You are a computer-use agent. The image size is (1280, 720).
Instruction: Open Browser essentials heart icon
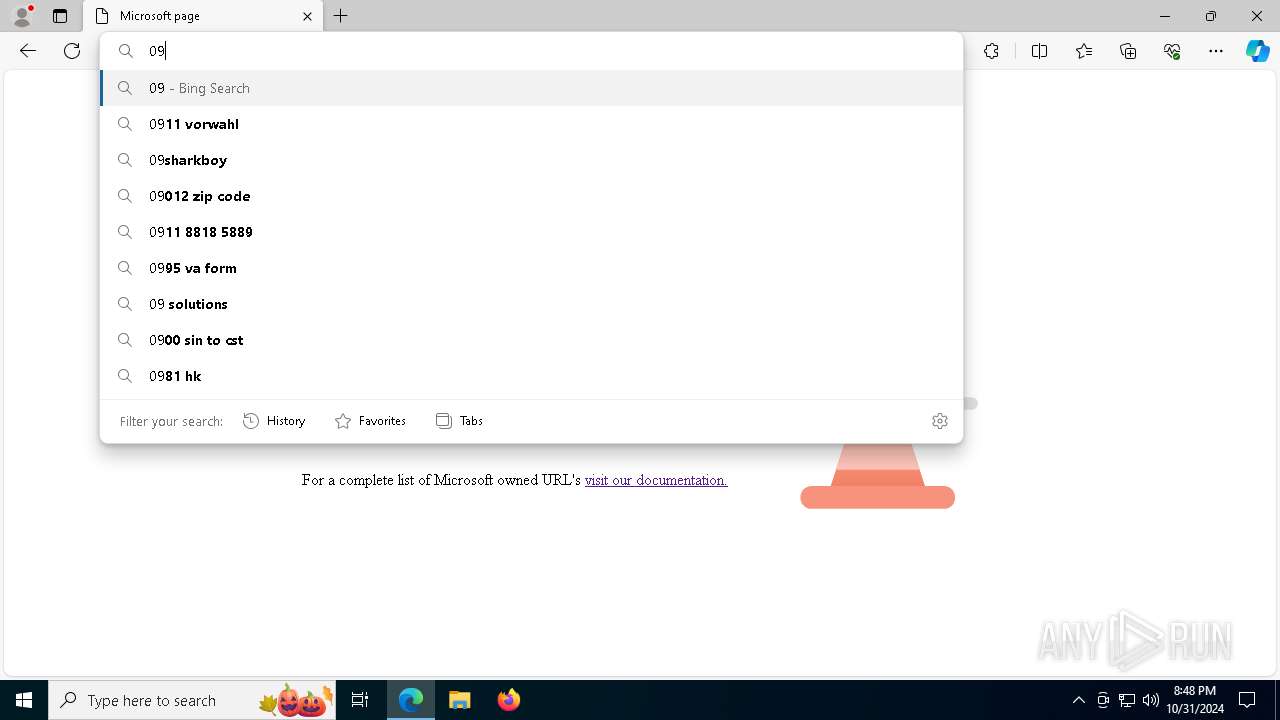pos(1172,51)
